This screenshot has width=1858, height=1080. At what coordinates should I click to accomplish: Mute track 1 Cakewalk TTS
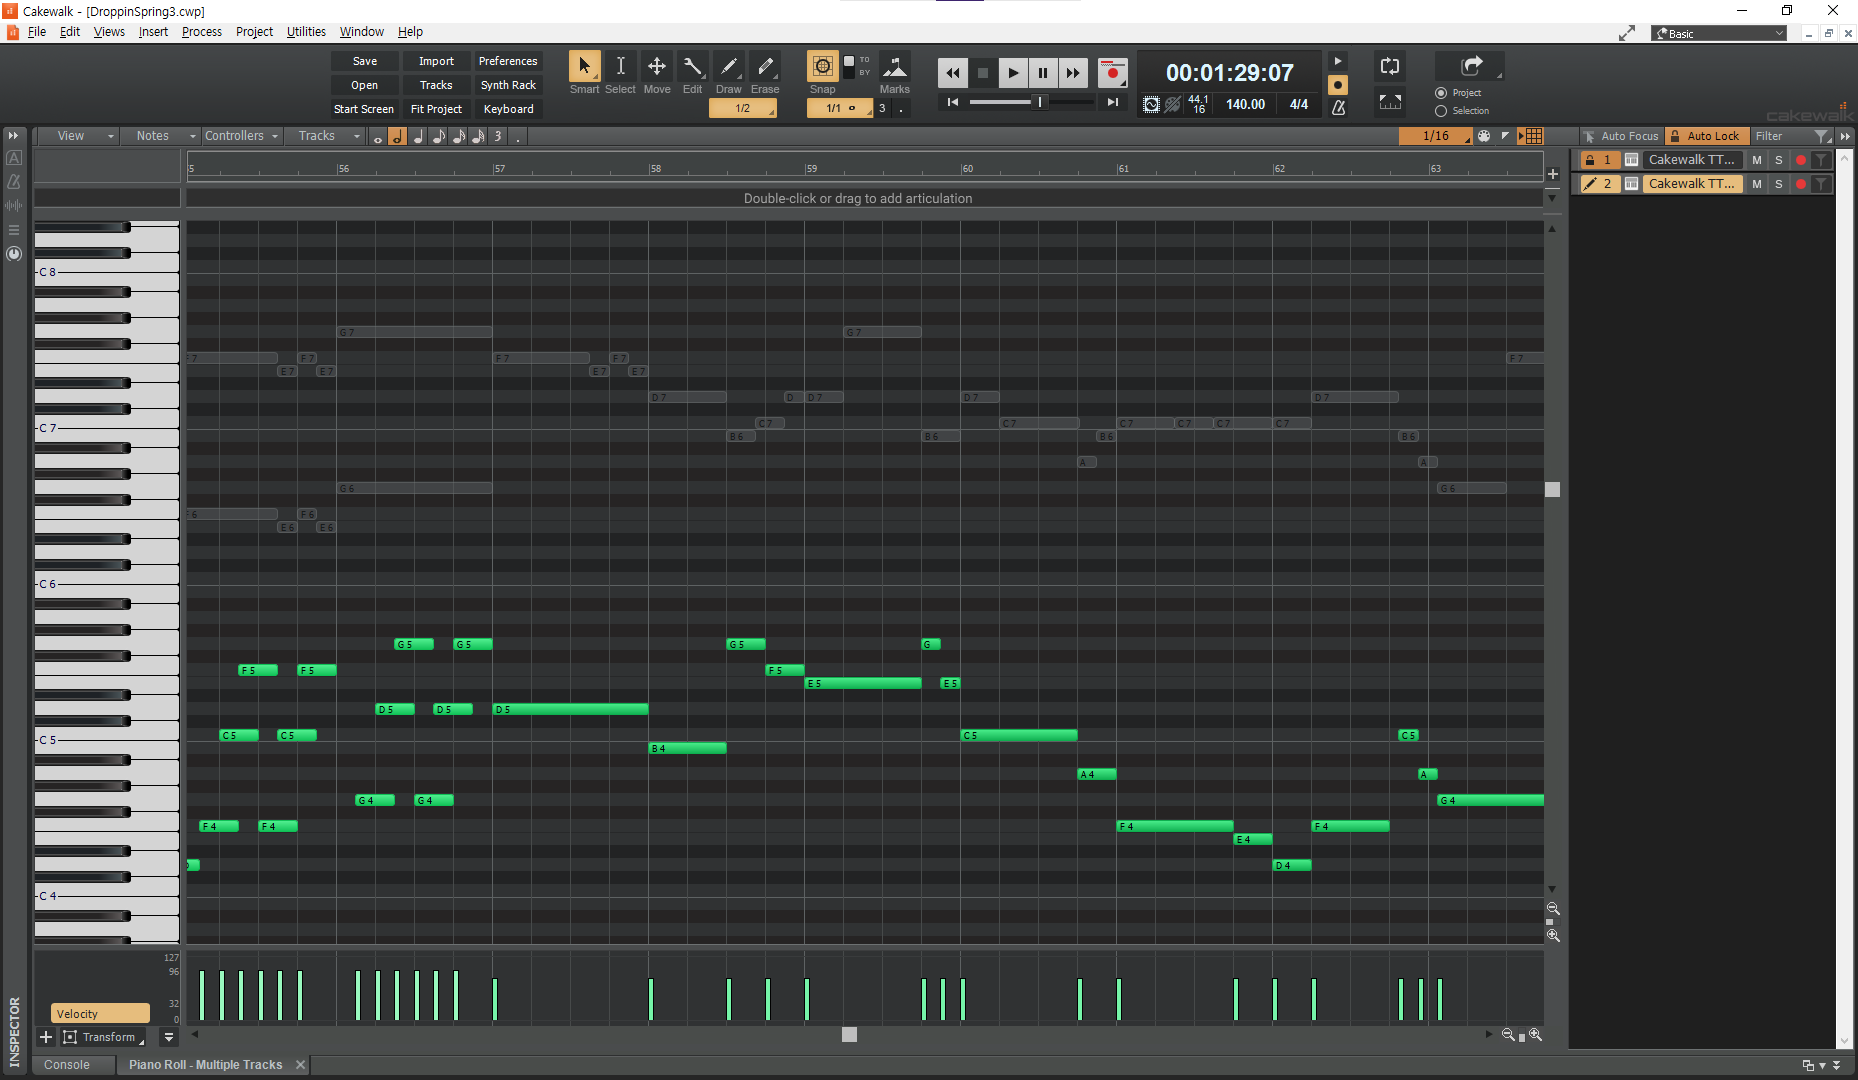point(1757,160)
